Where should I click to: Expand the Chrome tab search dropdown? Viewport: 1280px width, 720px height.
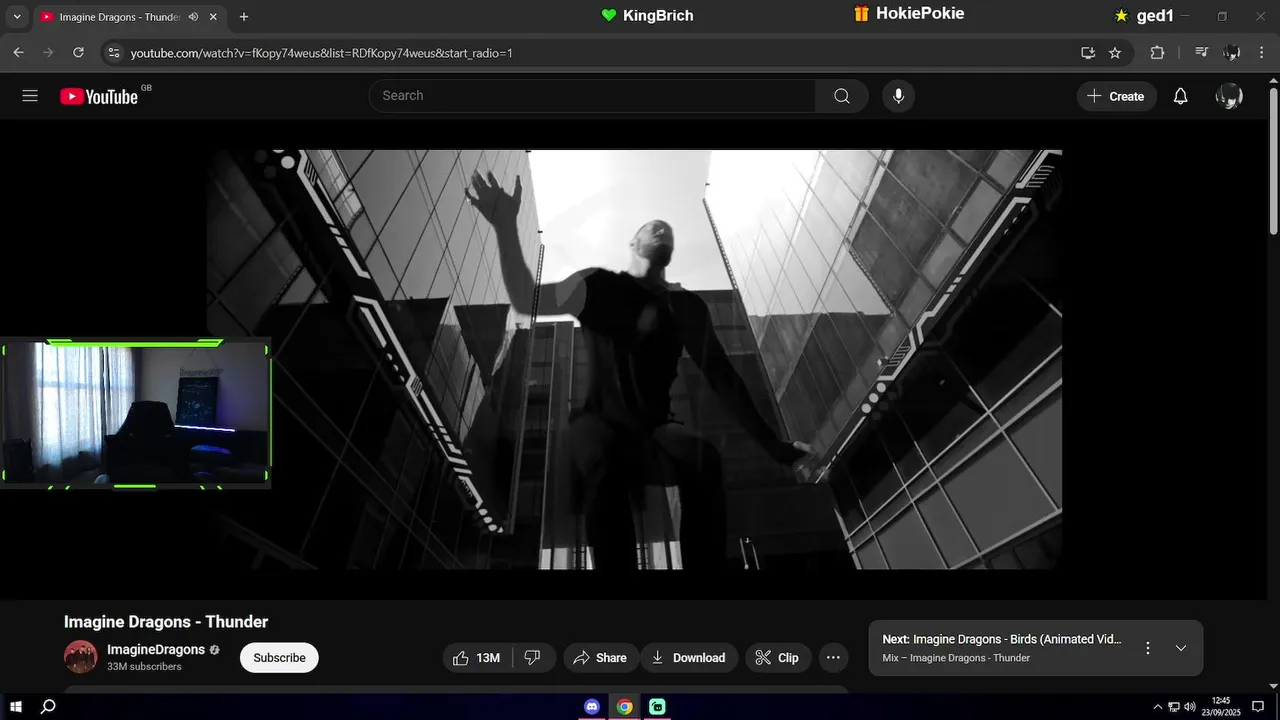(16, 17)
